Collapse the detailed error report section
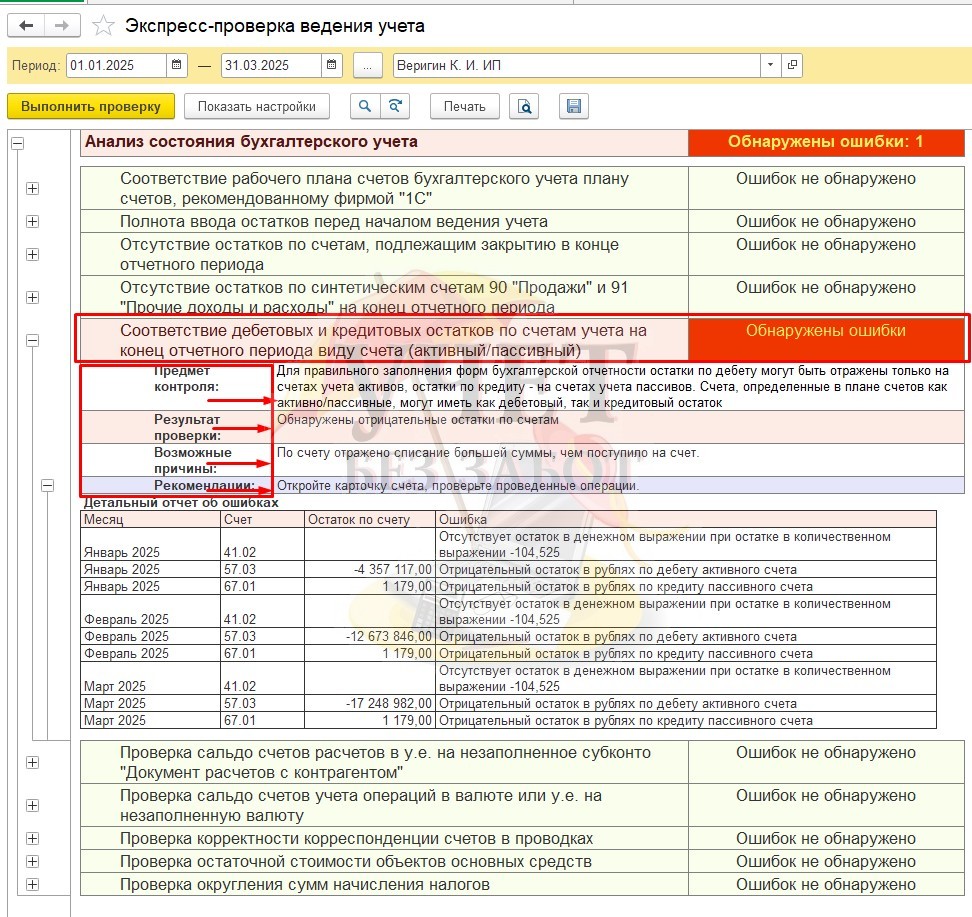The image size is (972, 917). pos(46,486)
